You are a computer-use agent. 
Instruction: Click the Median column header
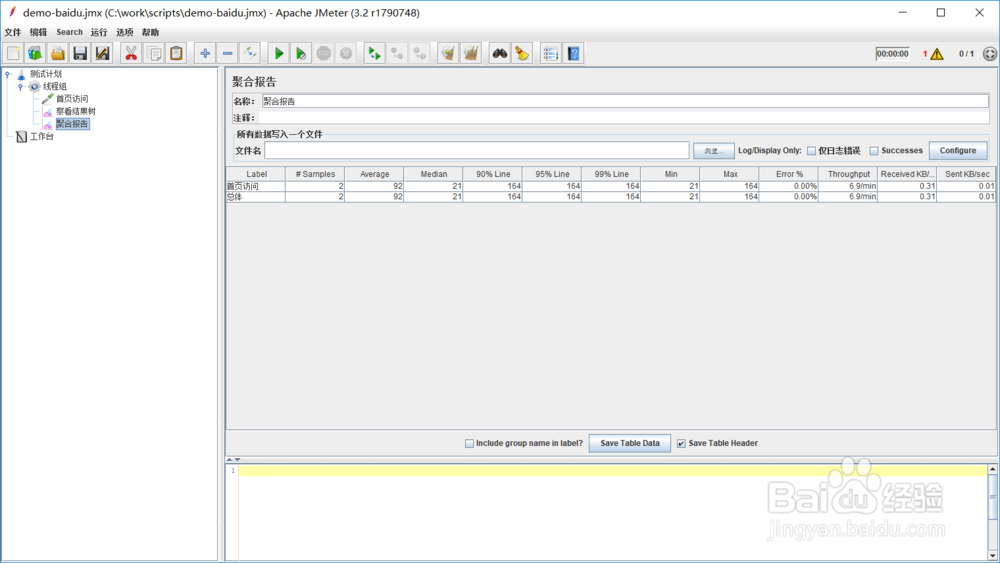(x=434, y=174)
